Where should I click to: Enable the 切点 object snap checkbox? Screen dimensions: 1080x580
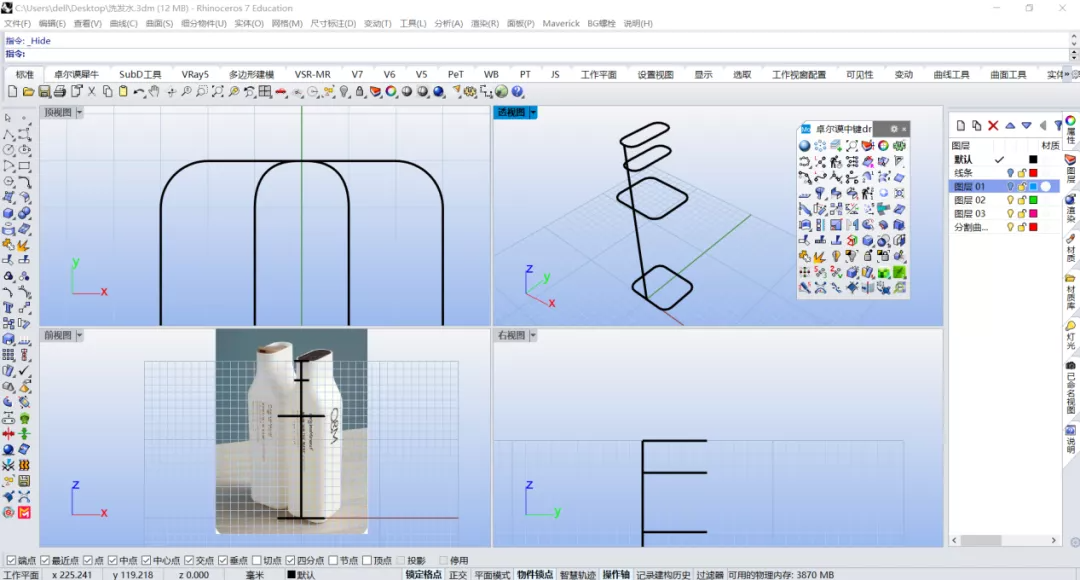pos(257,561)
